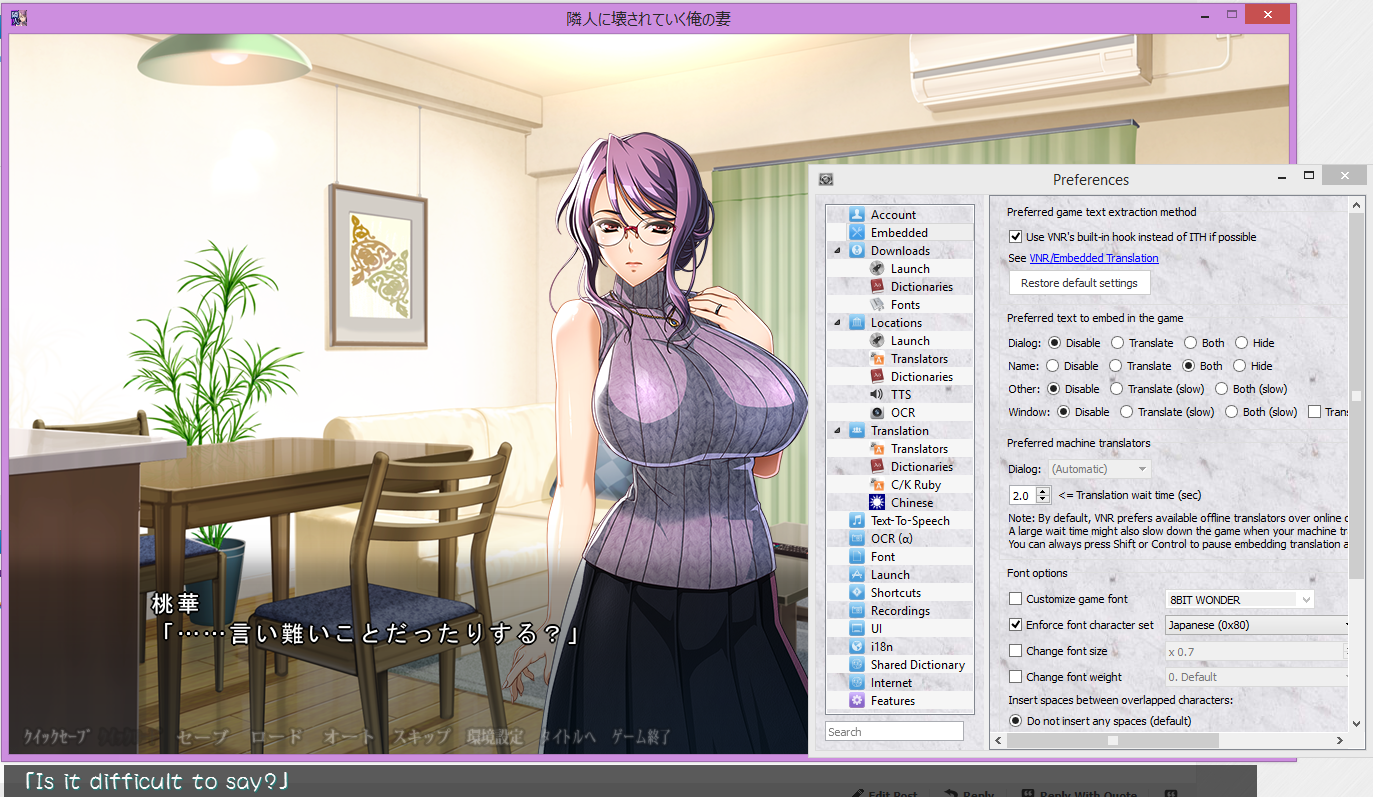Open the OCR camera icon under Locations
Screen dimensions: 1373x797
pyautogui.click(x=877, y=412)
